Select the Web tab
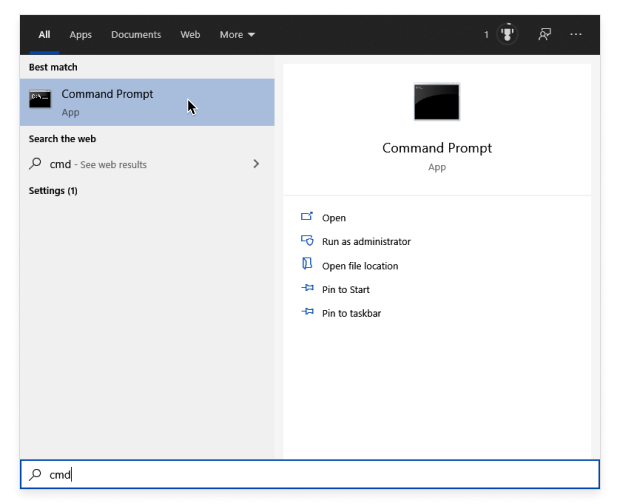Image resolution: width=620 pixels, height=504 pixels. (190, 34)
